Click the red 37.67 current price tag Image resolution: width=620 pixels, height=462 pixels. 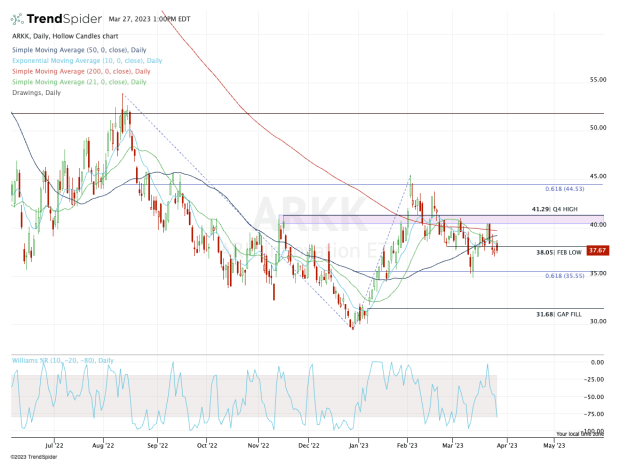tap(598, 250)
